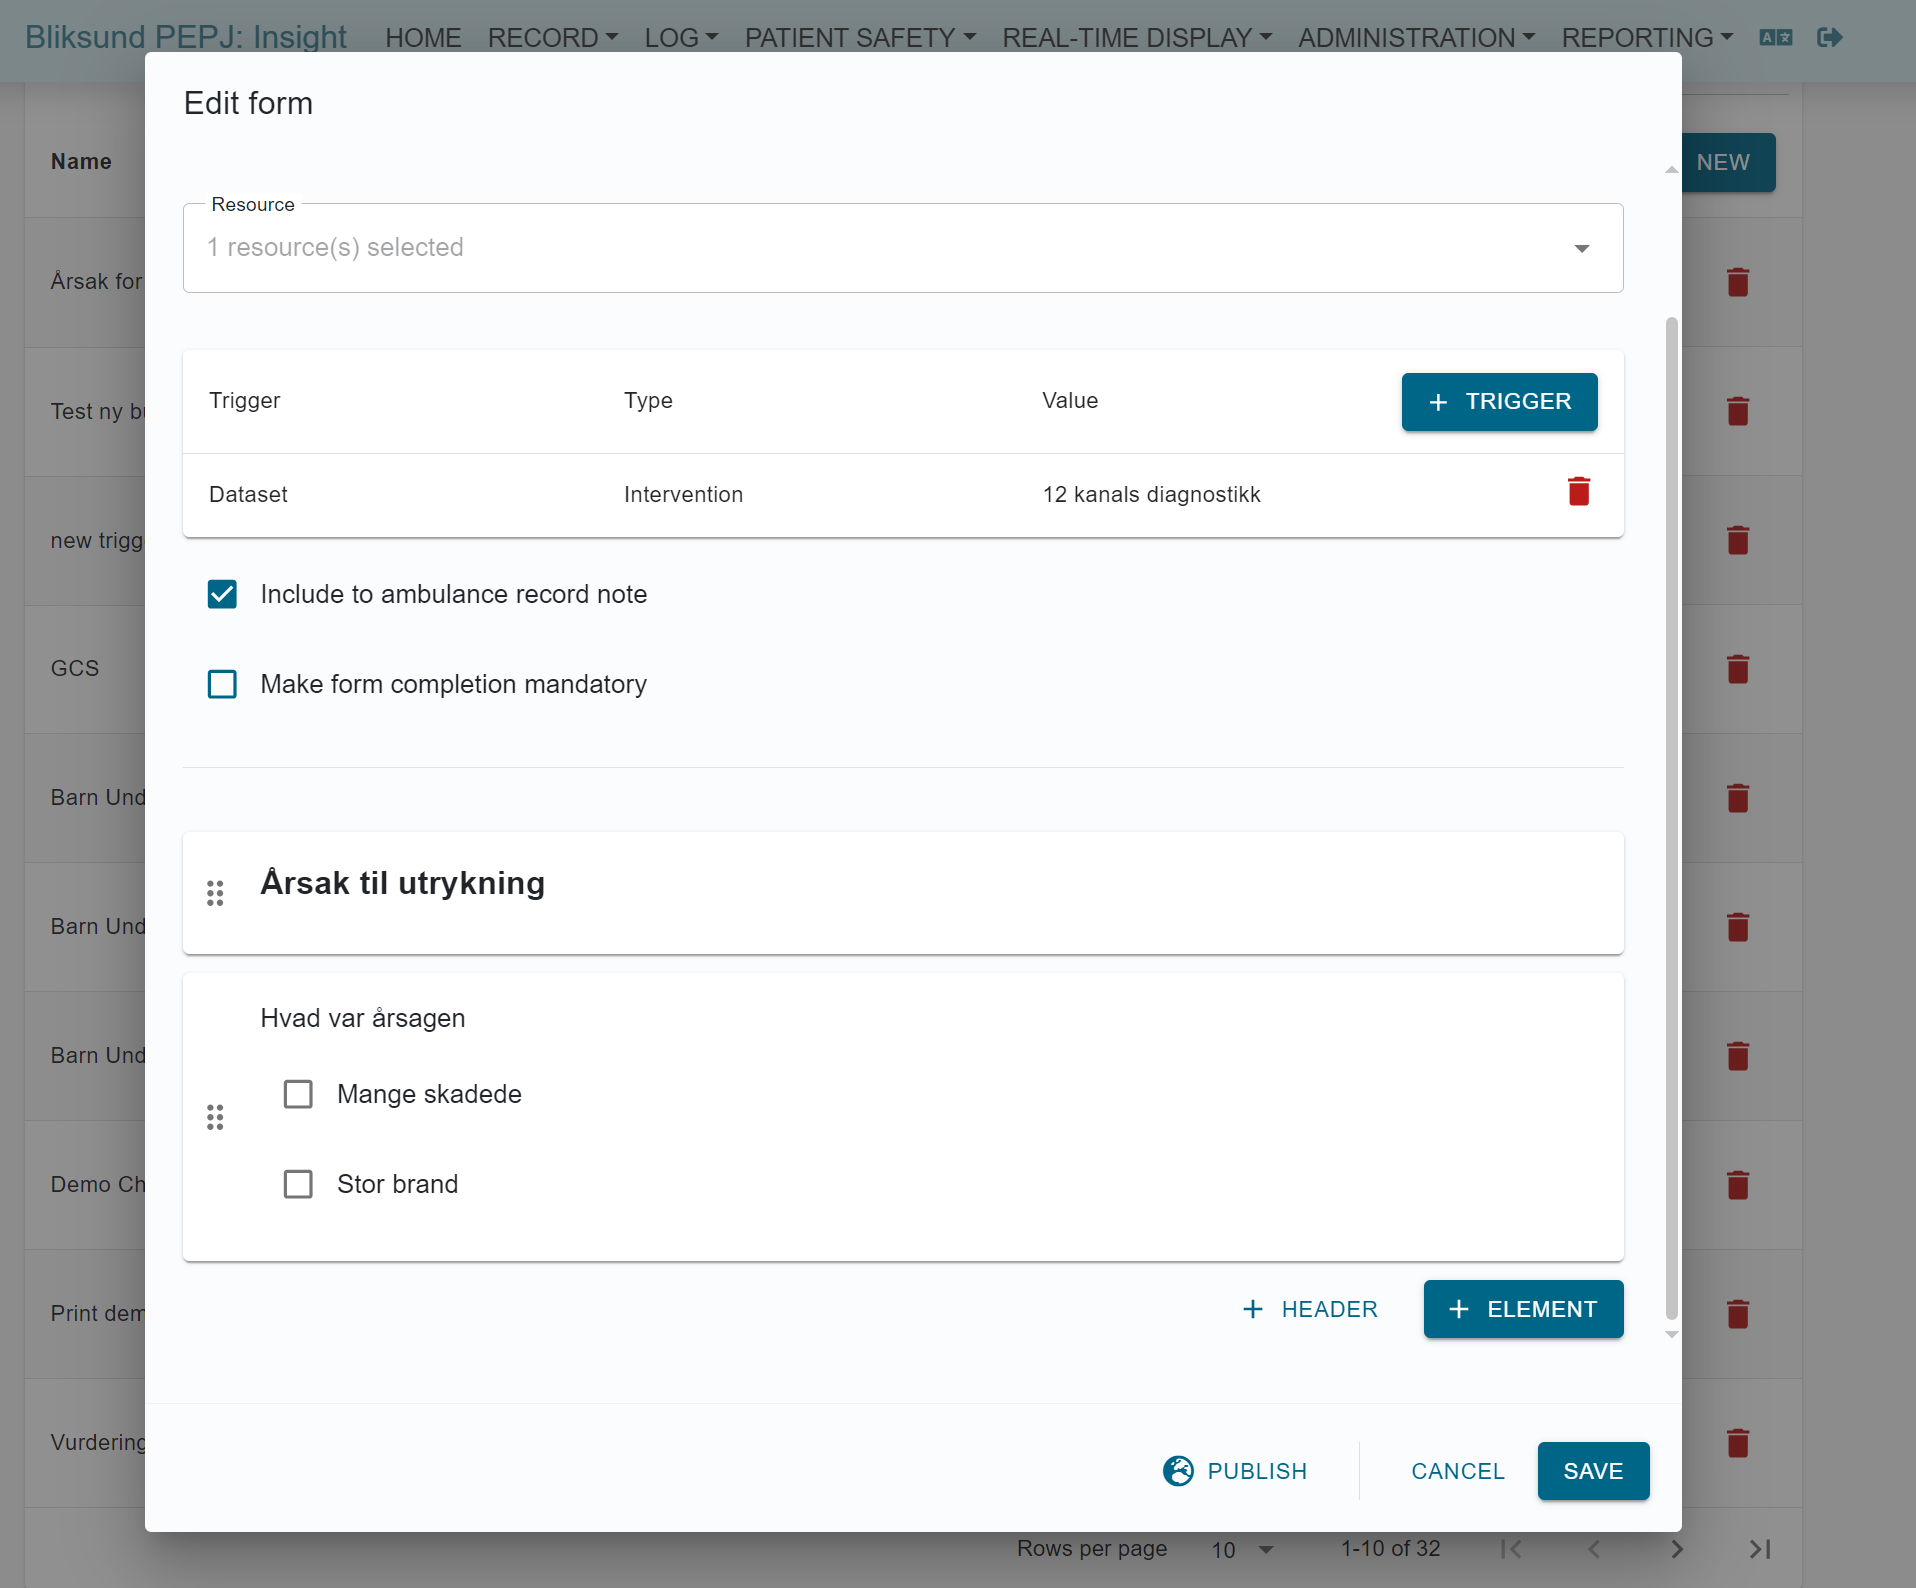Go to first page of the table
This screenshot has height=1588, width=1916.
1511,1549
